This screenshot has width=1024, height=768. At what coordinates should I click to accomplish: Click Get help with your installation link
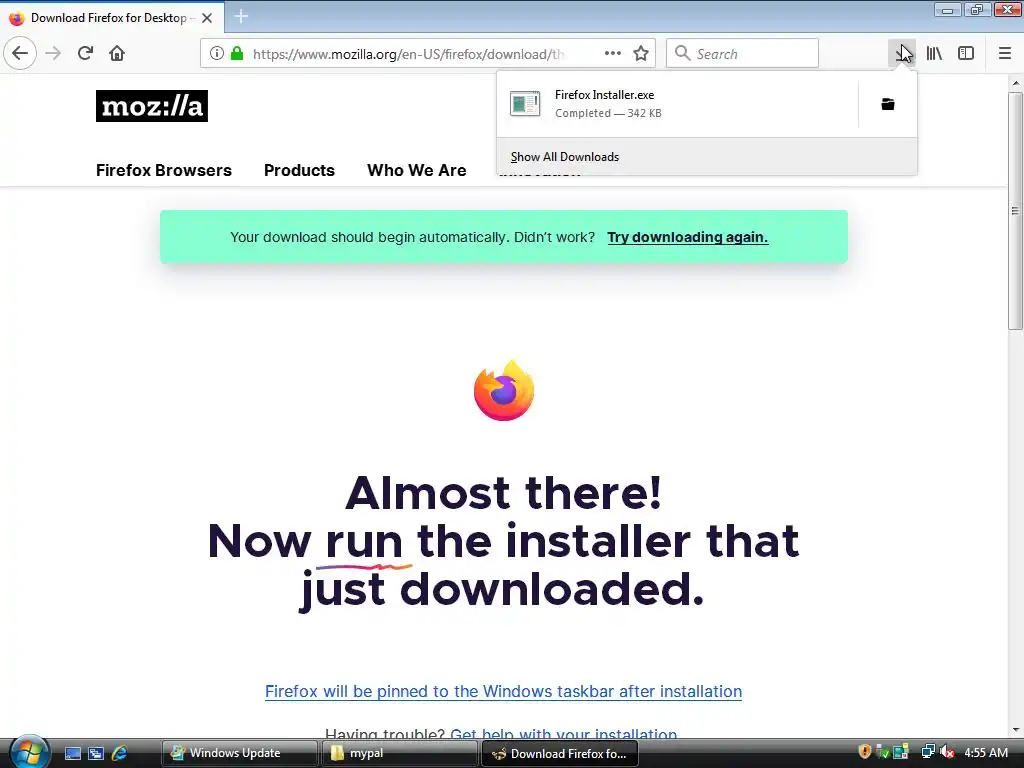tap(564, 734)
